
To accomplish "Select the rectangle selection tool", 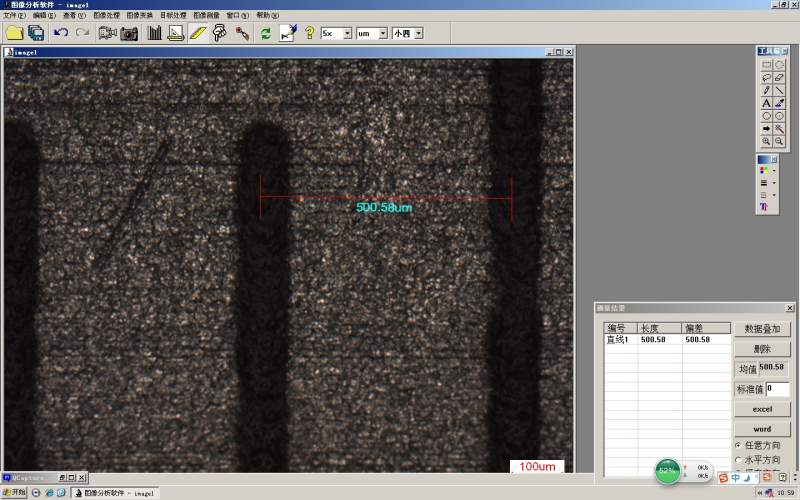I will 767,64.
